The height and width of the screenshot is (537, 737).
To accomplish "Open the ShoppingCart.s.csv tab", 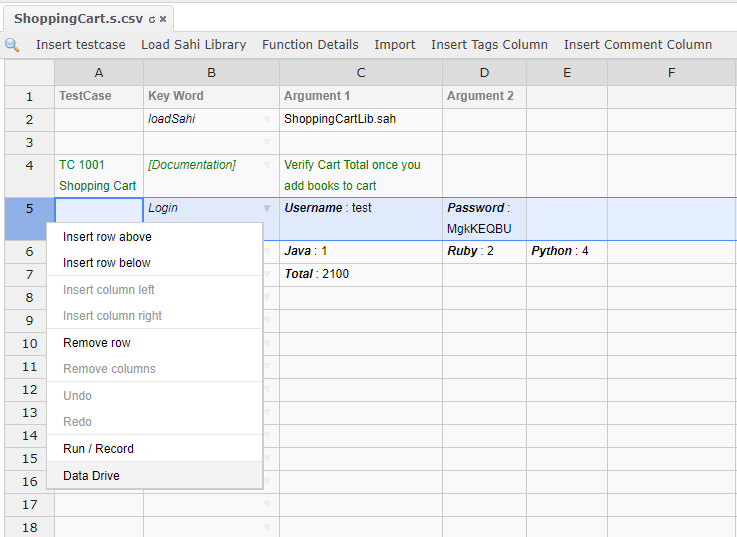I will click(76, 19).
